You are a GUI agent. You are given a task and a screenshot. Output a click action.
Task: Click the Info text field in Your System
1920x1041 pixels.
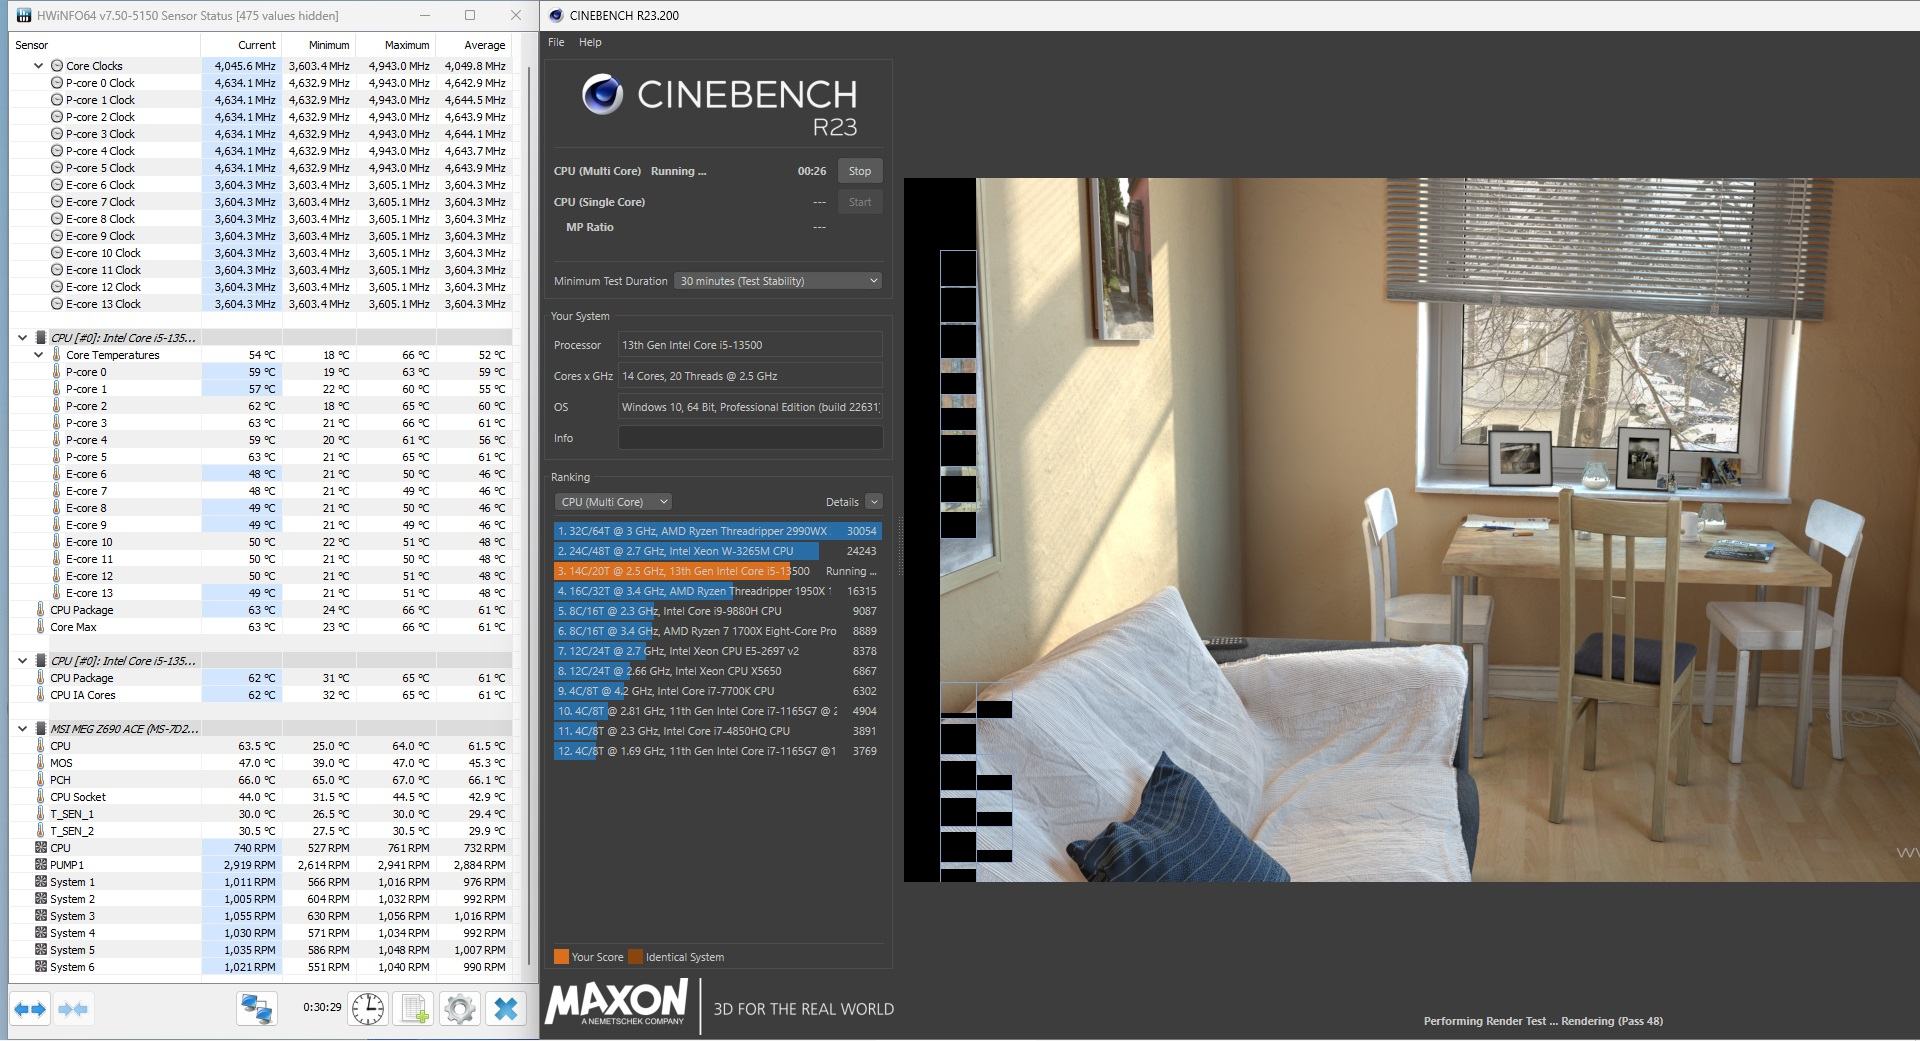tap(750, 438)
